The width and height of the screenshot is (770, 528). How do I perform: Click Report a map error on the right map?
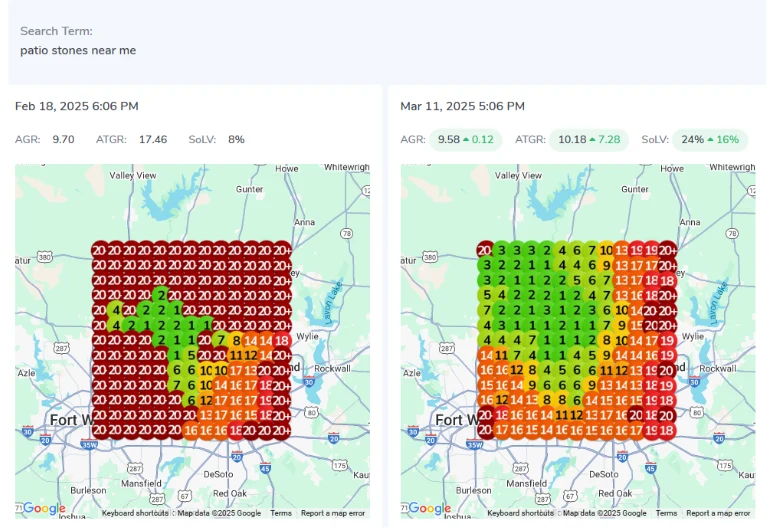(x=719, y=513)
